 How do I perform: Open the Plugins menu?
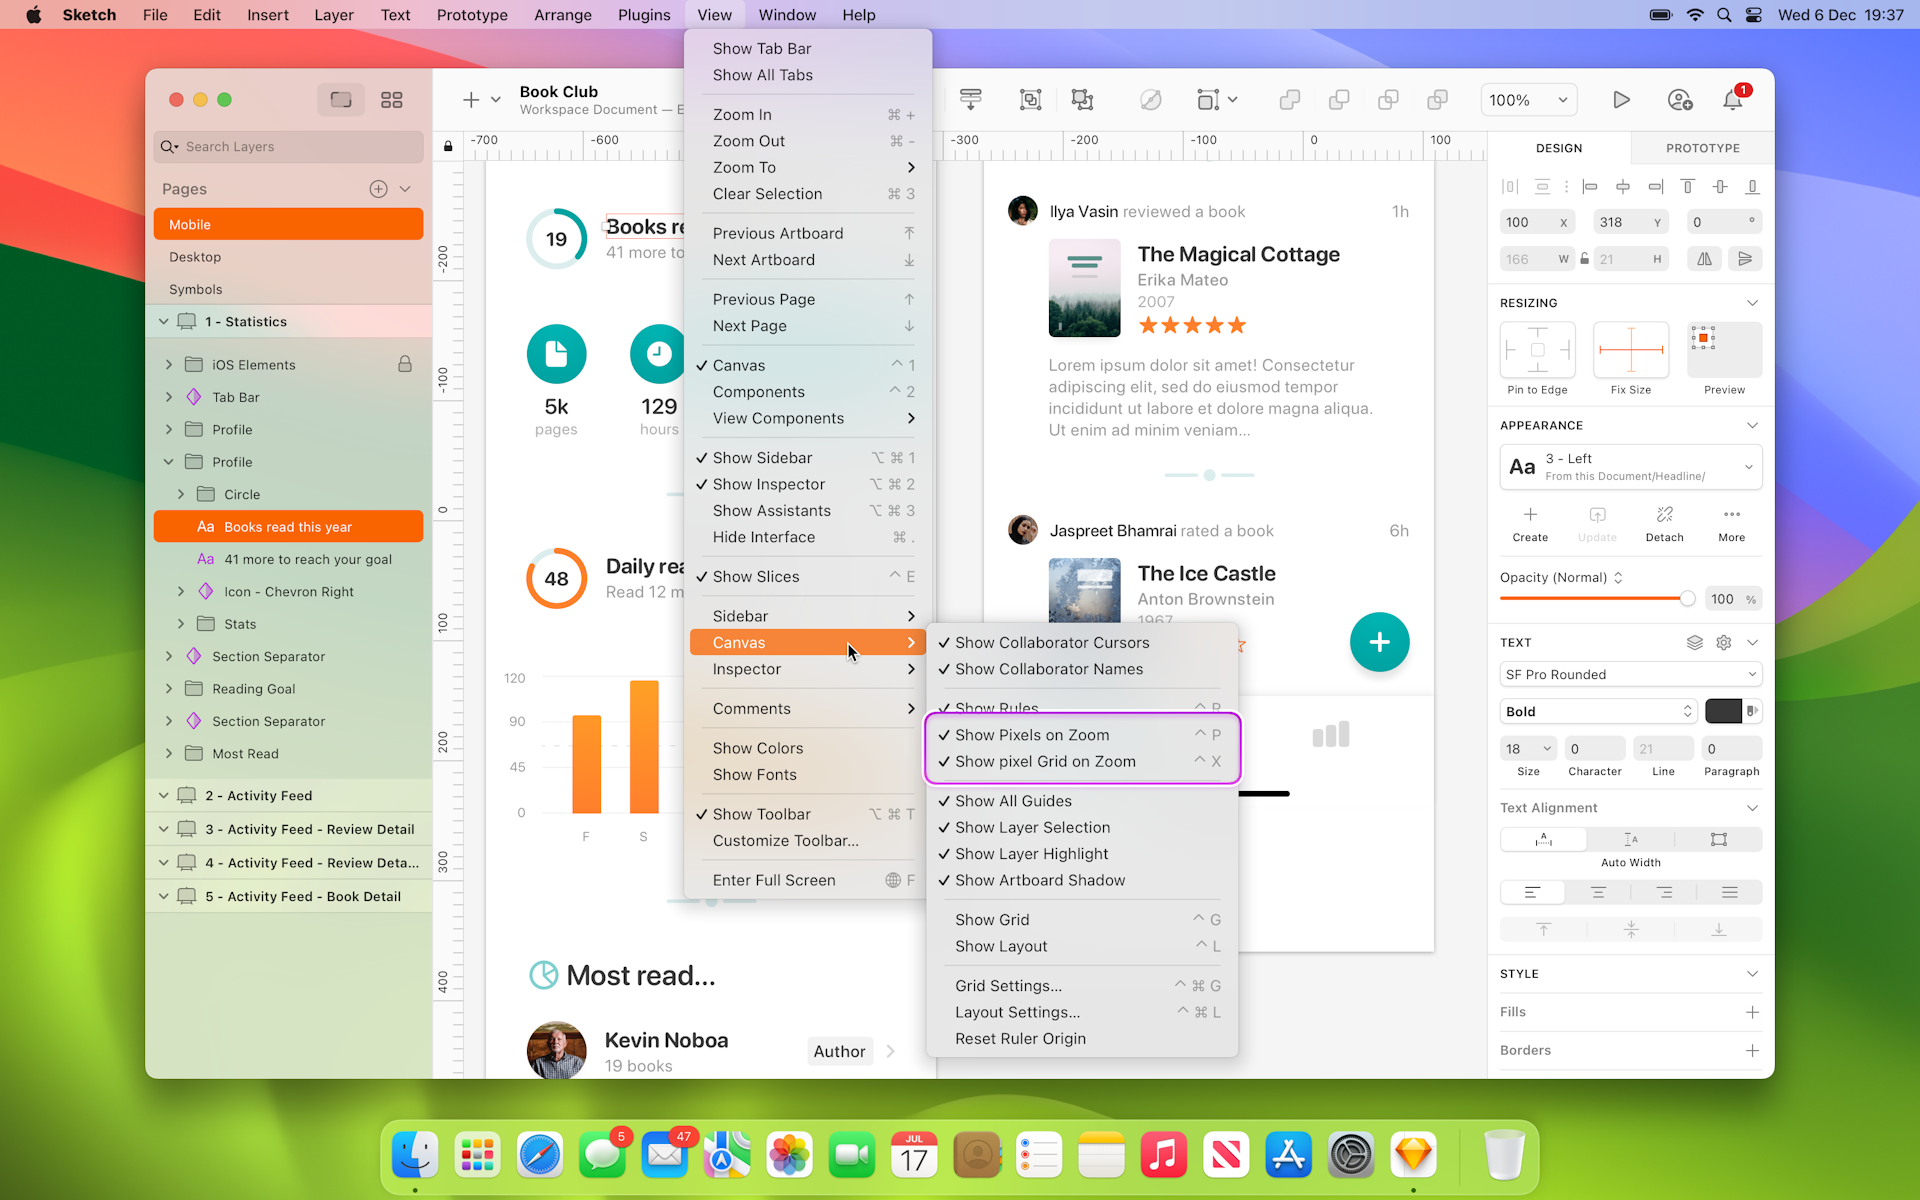[x=644, y=15]
